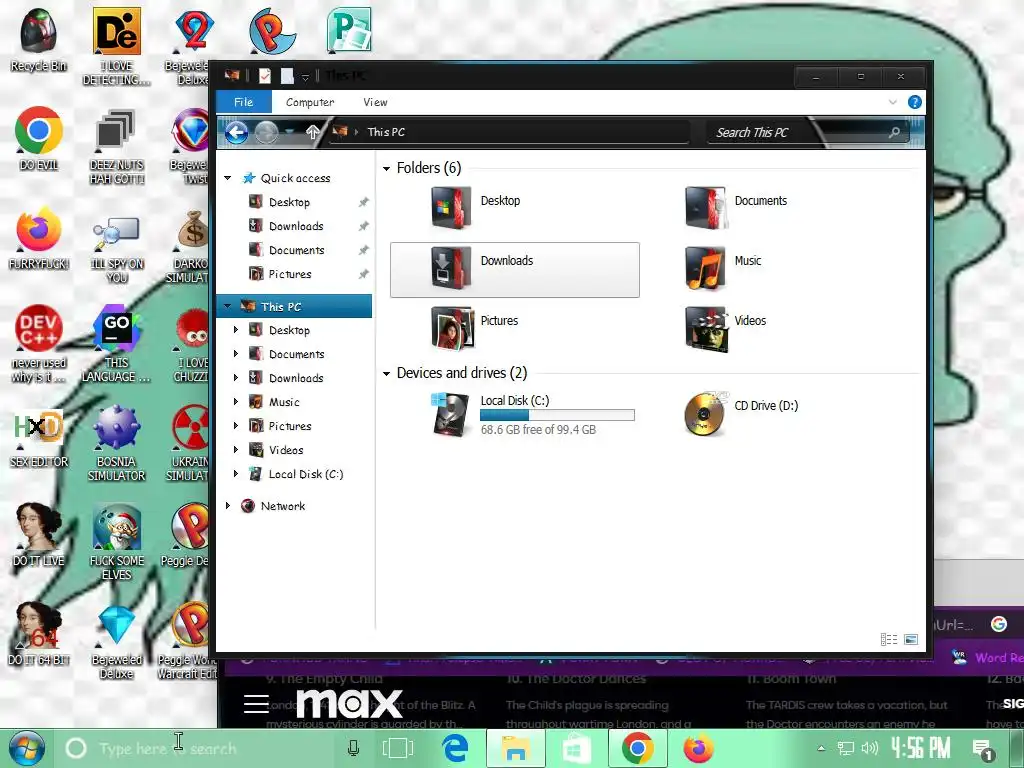The image size is (1024, 768).
Task: Select the CD Drive (D:) icon
Action: [705, 414]
